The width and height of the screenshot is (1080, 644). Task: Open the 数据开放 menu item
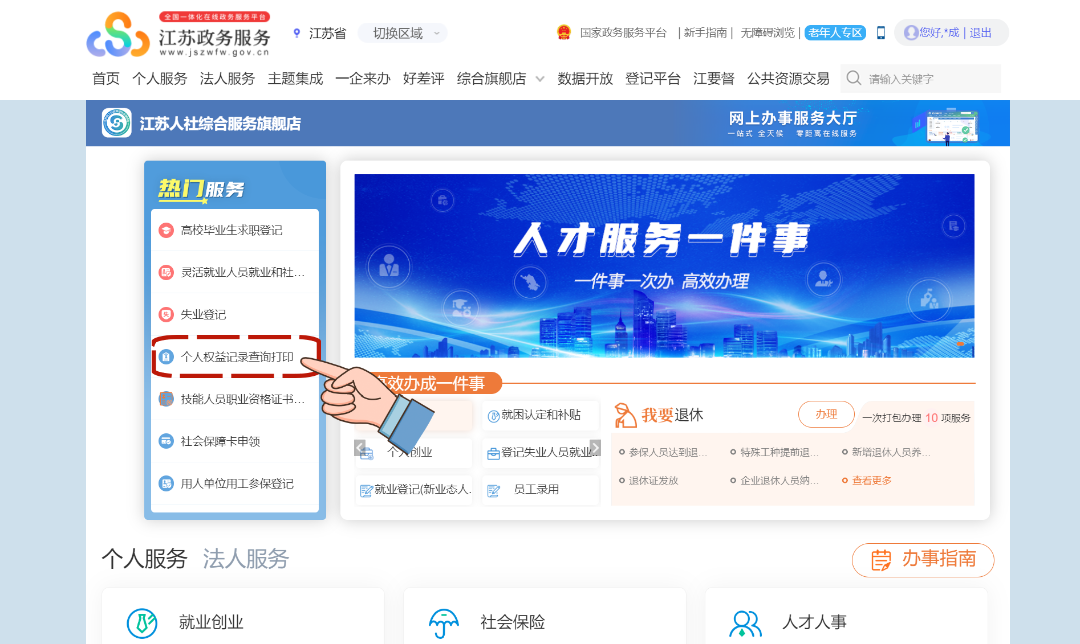pos(585,78)
